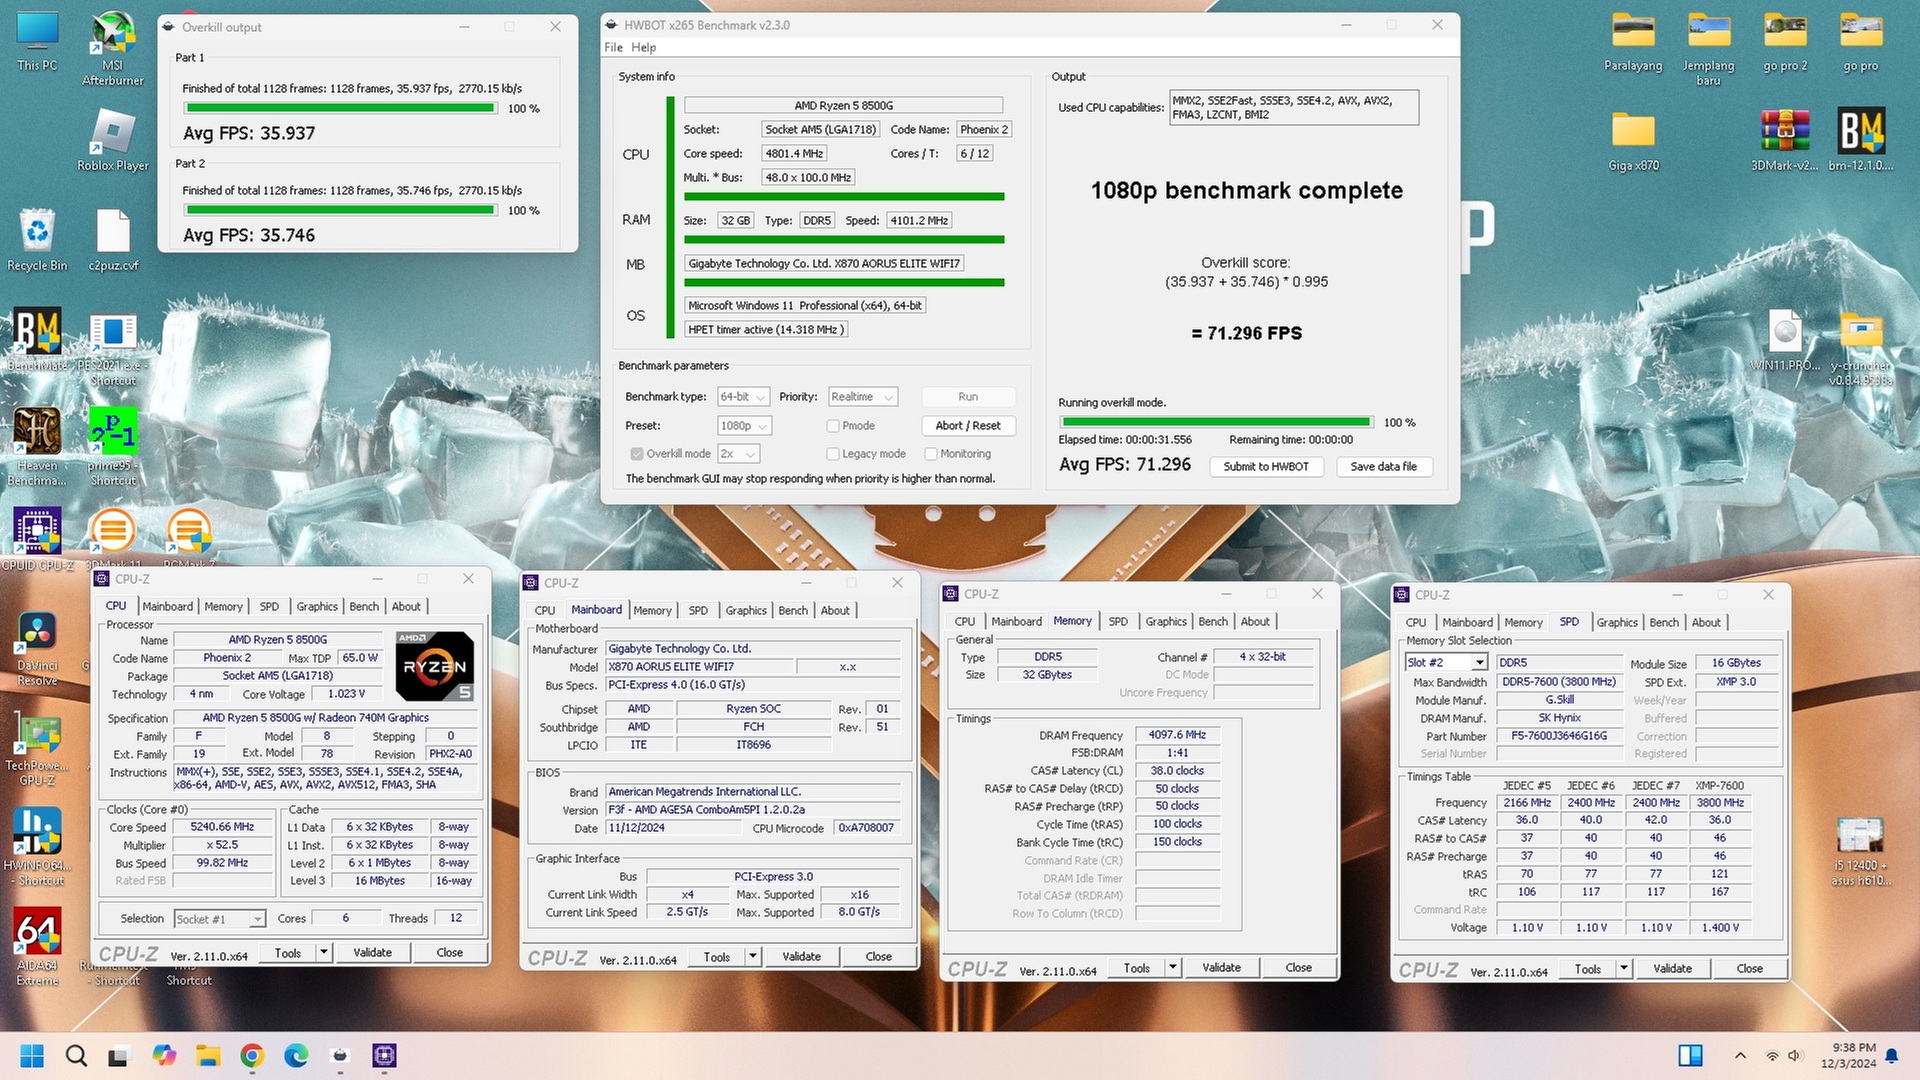The image size is (1920, 1080).
Task: Open CPUID CPU-Z desktop icon
Action: coord(37,538)
